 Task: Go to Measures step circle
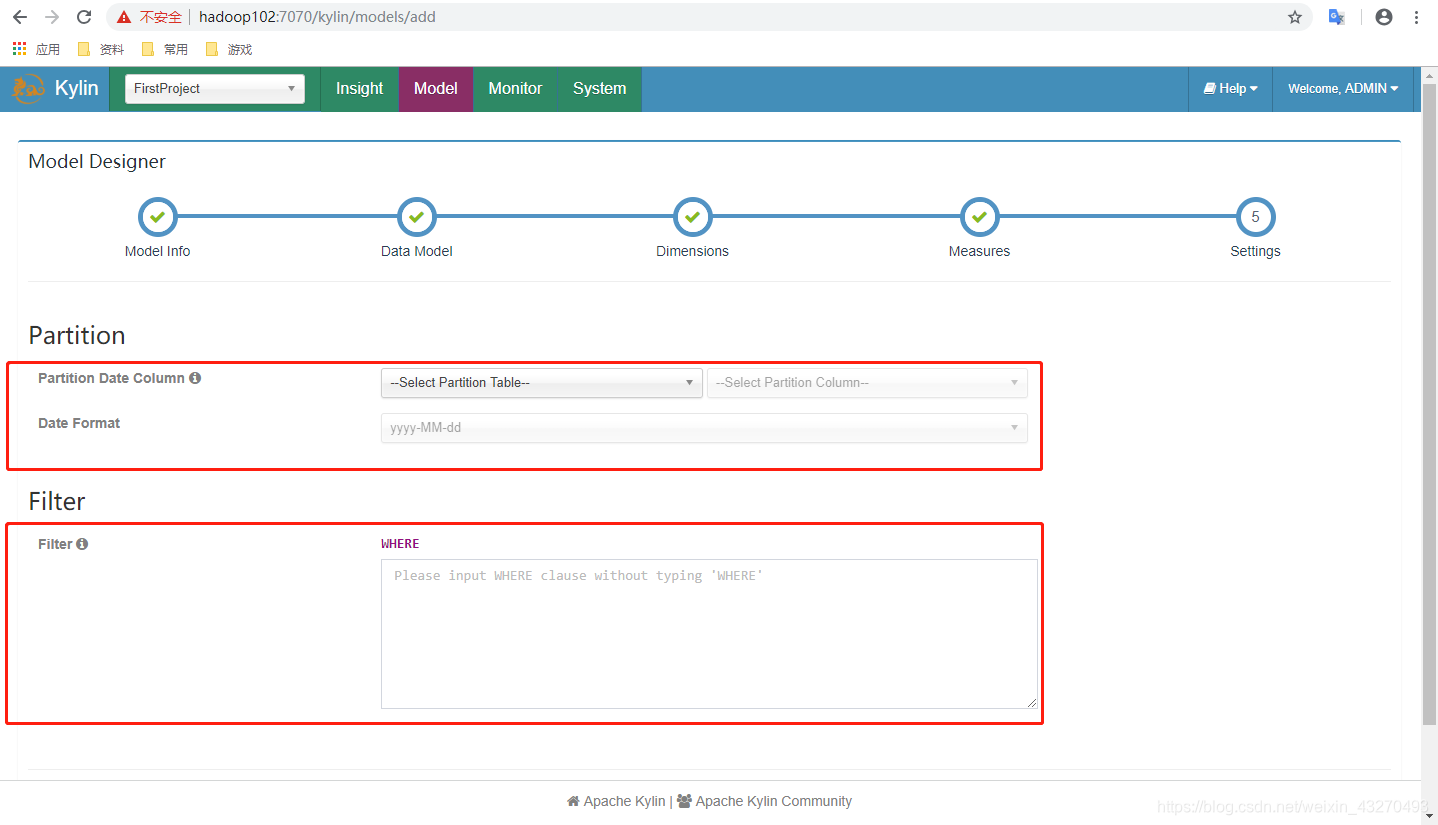(980, 217)
